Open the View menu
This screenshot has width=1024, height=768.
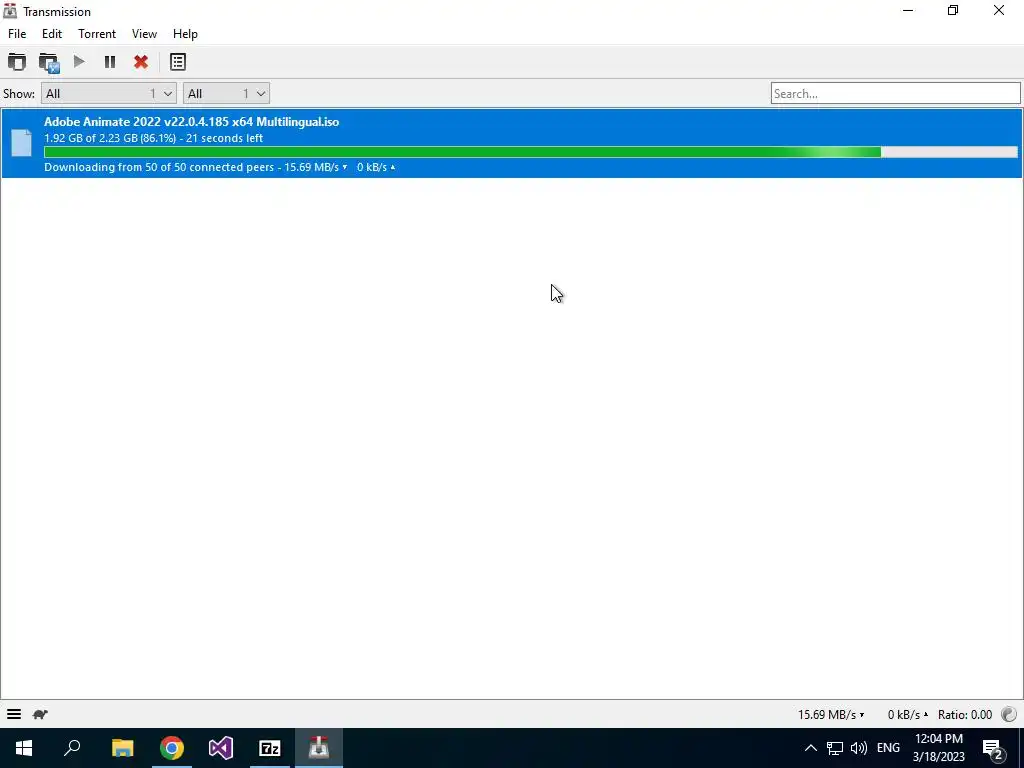[x=144, y=34]
